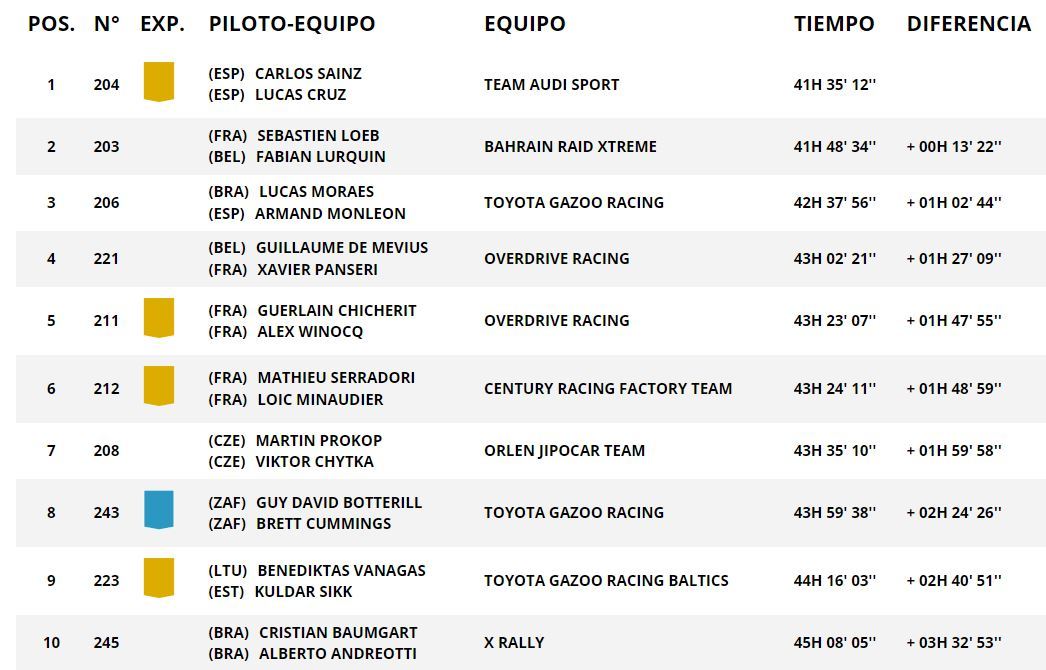Select driver name Carlos Sainz
Viewport: 1046px width, 670px height.
(x=308, y=73)
